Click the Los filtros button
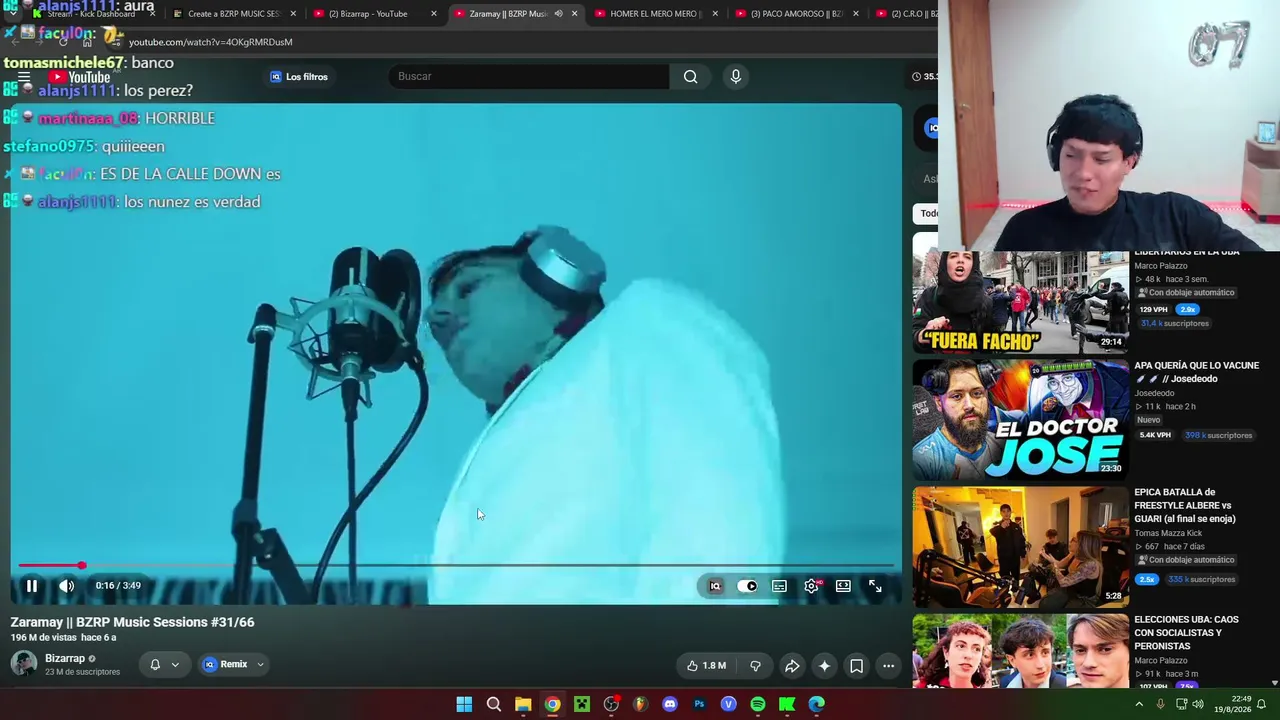1280x720 pixels. point(299,77)
